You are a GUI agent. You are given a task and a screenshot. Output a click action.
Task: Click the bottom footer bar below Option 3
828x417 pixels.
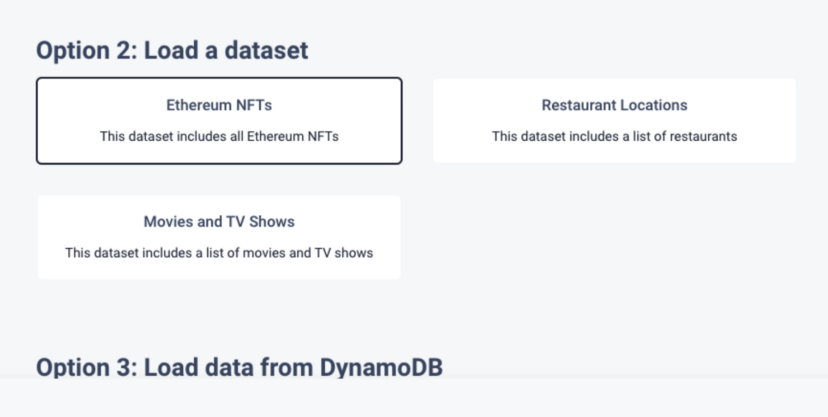414,398
